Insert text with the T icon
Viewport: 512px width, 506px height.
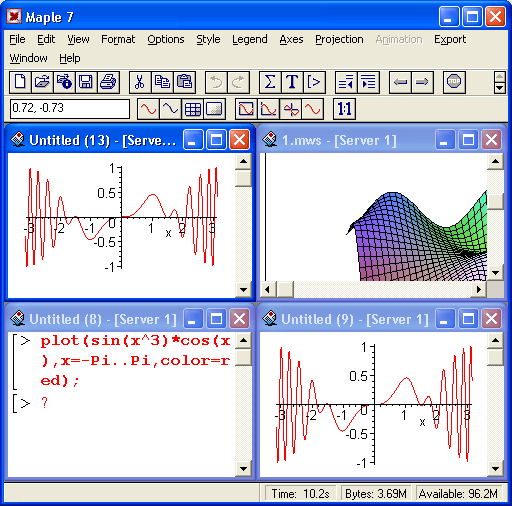point(292,82)
